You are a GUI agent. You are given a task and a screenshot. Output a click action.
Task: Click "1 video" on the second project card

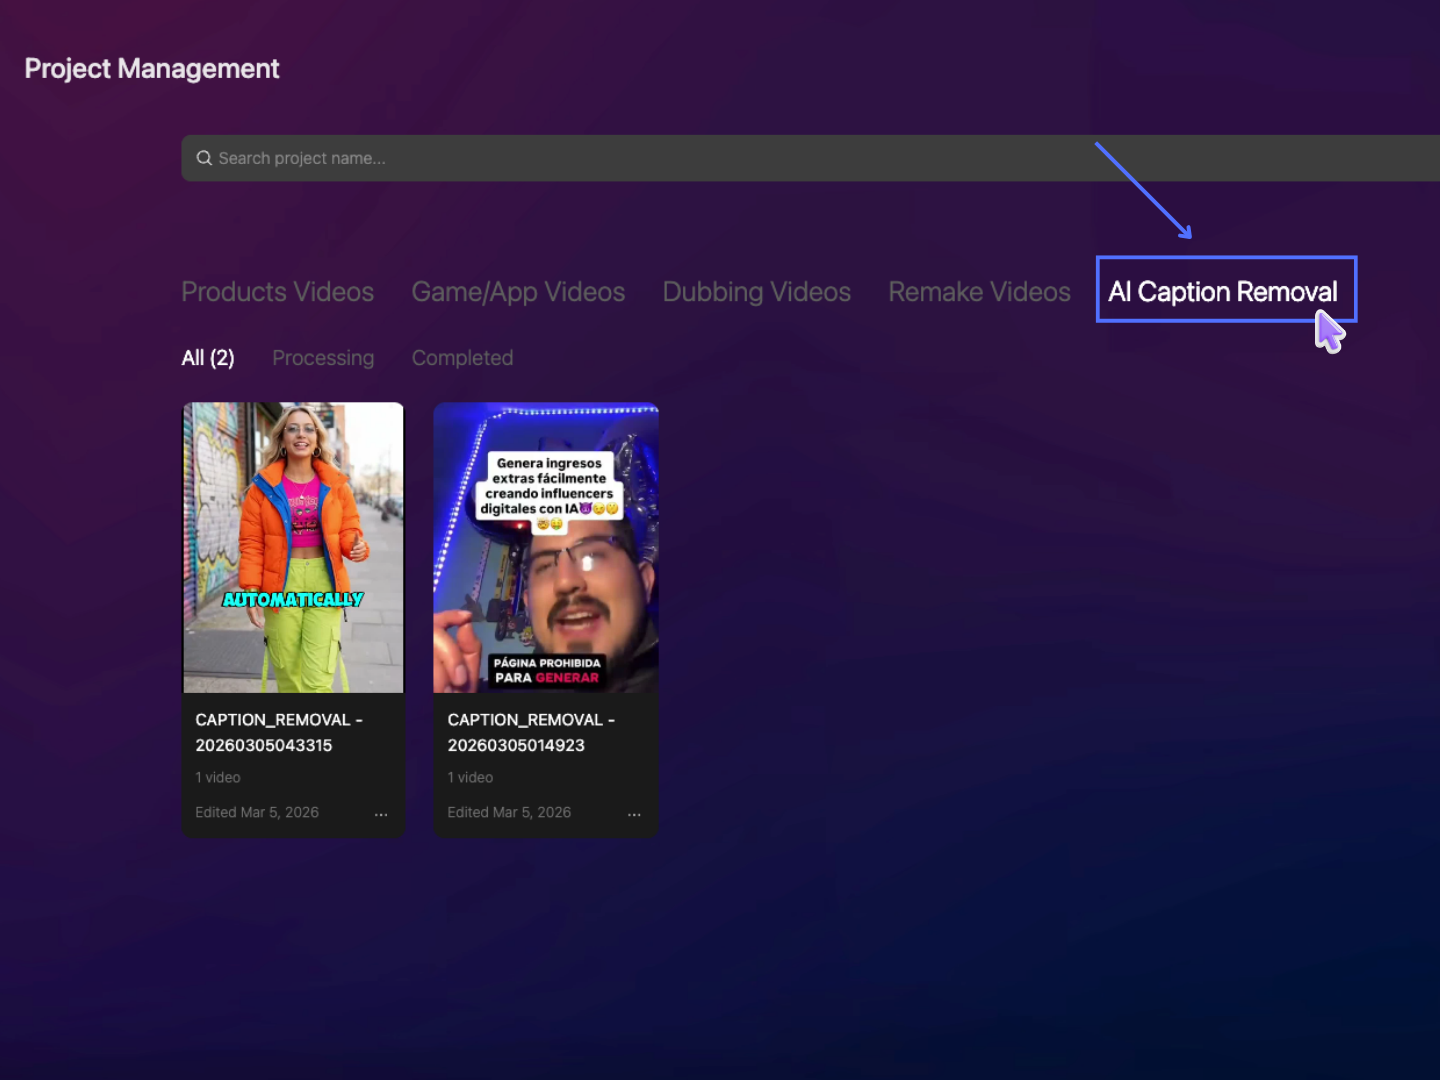[x=470, y=777]
